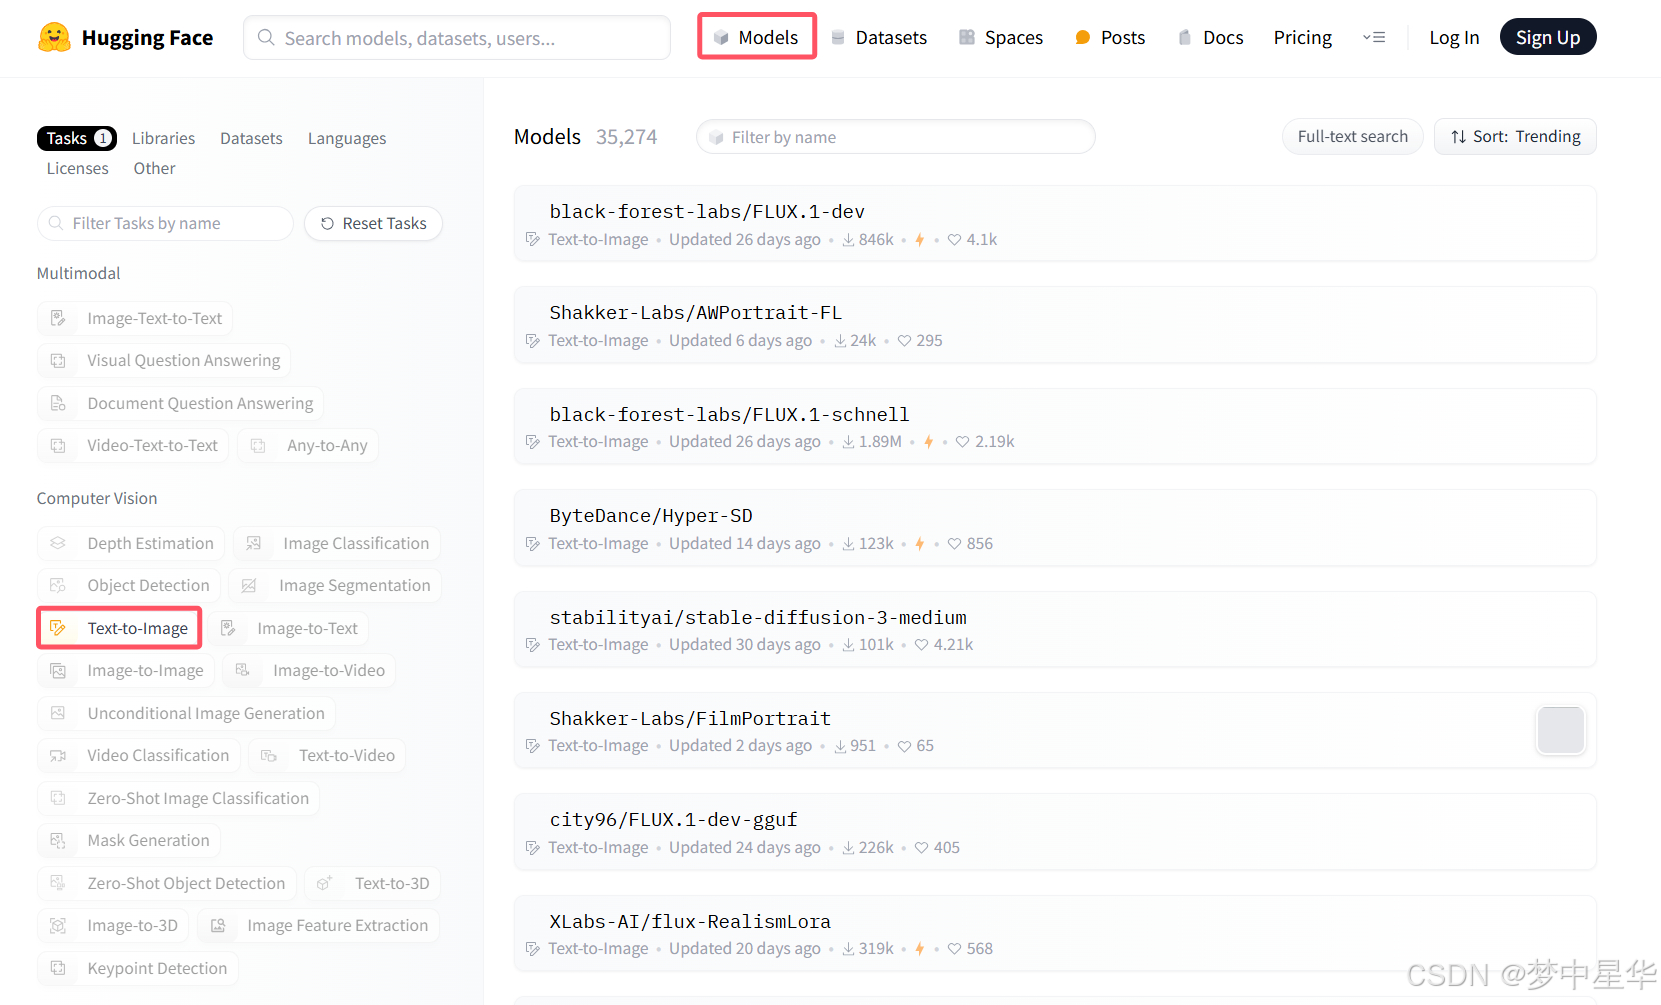Screen dimensions: 1661x1005
Task: Click the download icon on city96/FLUX.1-dev-gguf
Action: coord(848,847)
